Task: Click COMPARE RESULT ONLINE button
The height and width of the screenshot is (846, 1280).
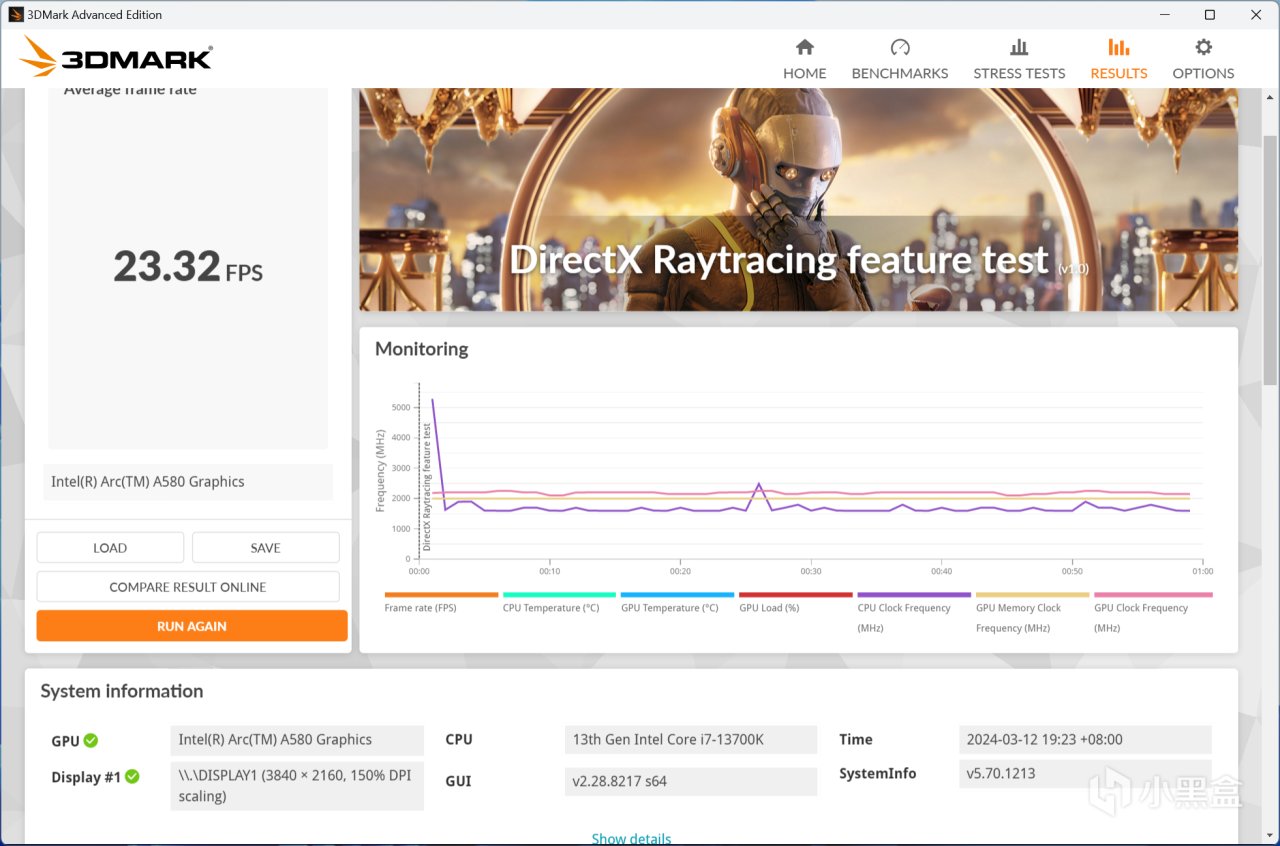Action: [x=188, y=587]
